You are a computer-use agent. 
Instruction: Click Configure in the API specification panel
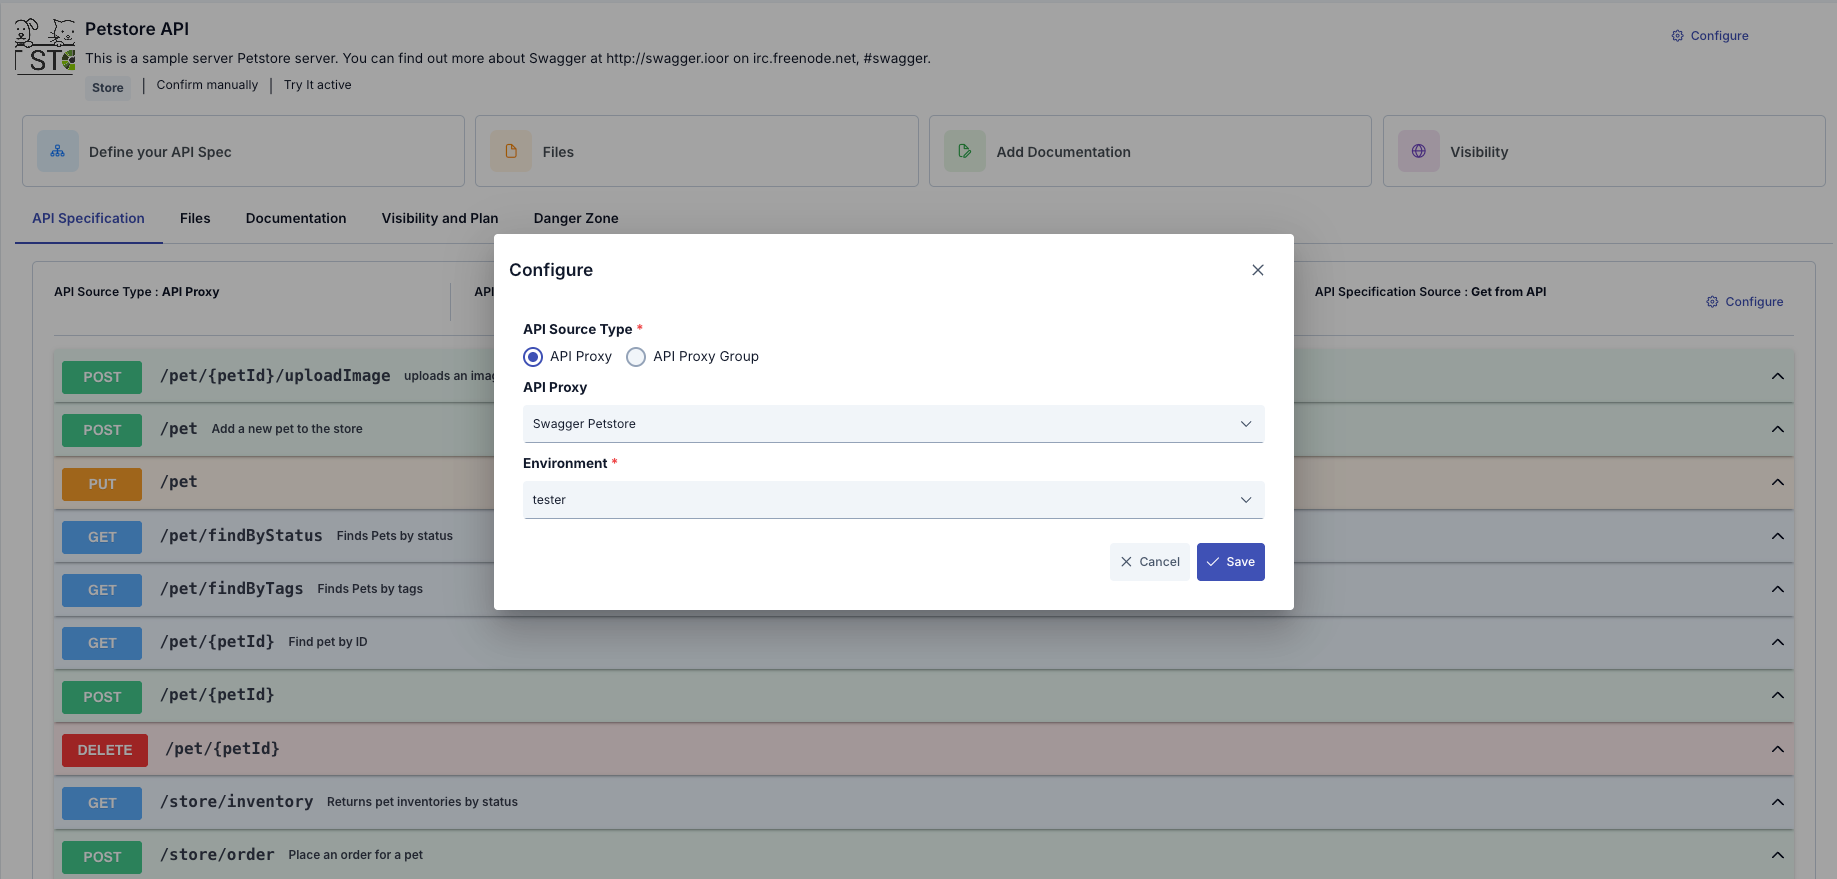coord(1745,302)
